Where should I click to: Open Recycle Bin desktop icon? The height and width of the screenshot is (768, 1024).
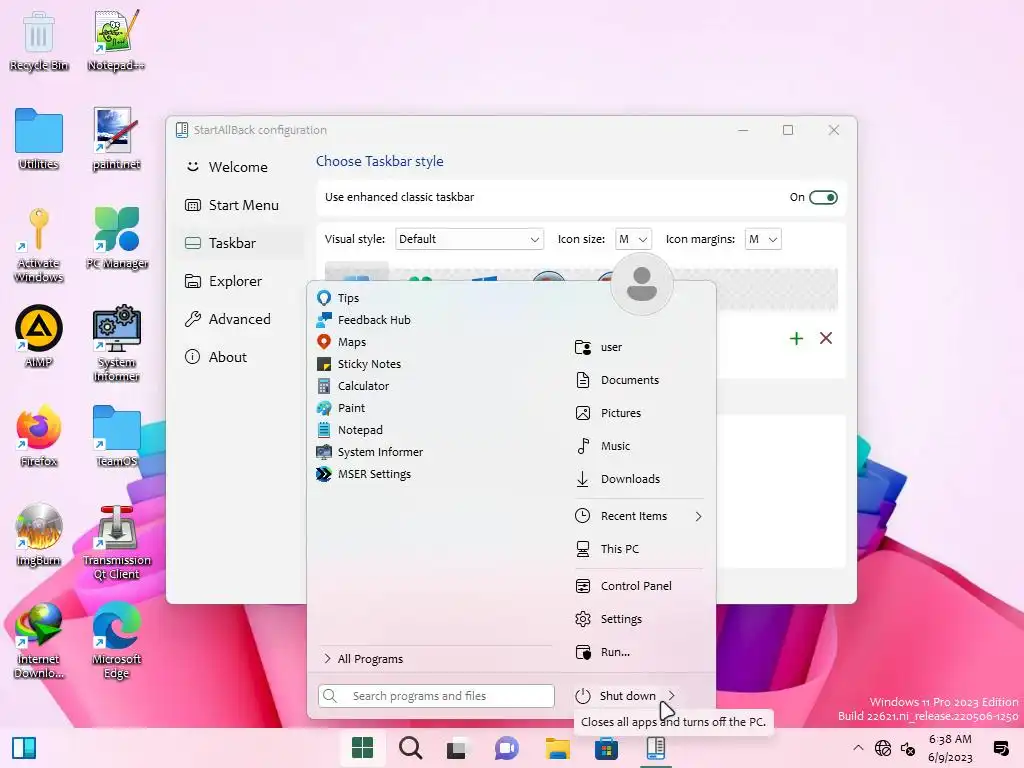[39, 41]
